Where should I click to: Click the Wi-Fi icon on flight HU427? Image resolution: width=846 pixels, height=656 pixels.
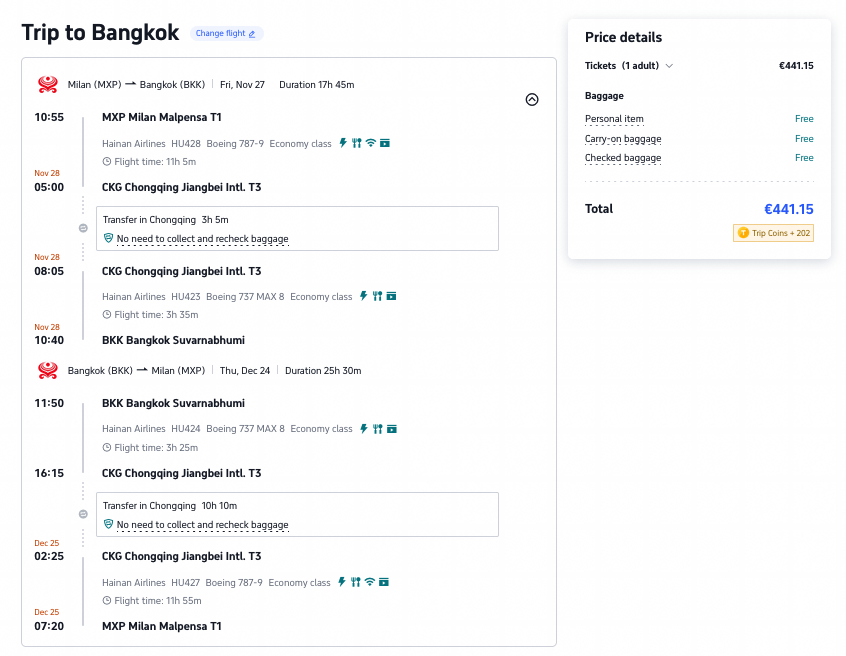coord(370,582)
